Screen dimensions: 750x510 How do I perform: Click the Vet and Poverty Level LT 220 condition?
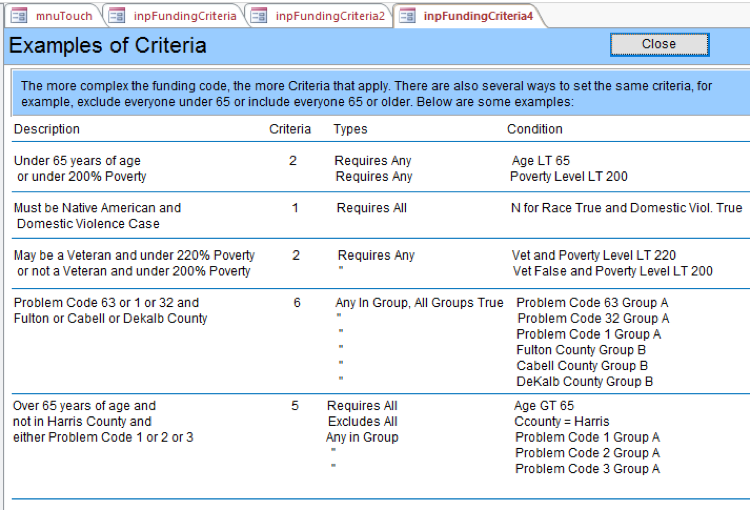coord(594,256)
